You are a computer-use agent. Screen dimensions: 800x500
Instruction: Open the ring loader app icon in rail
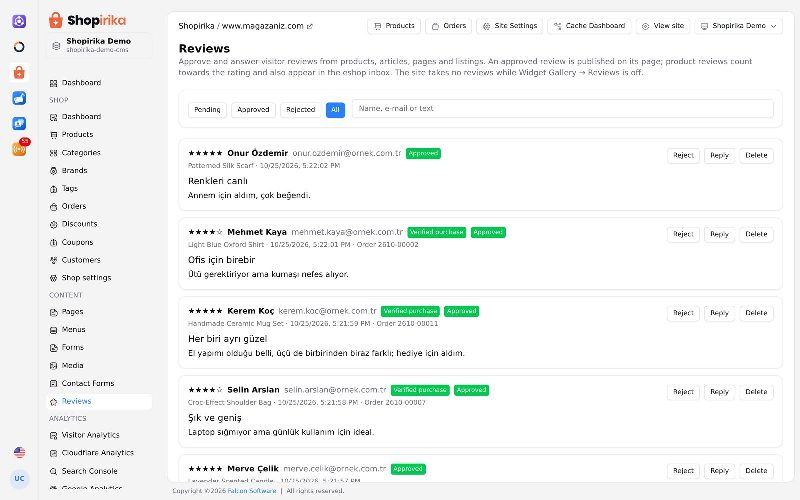click(19, 47)
